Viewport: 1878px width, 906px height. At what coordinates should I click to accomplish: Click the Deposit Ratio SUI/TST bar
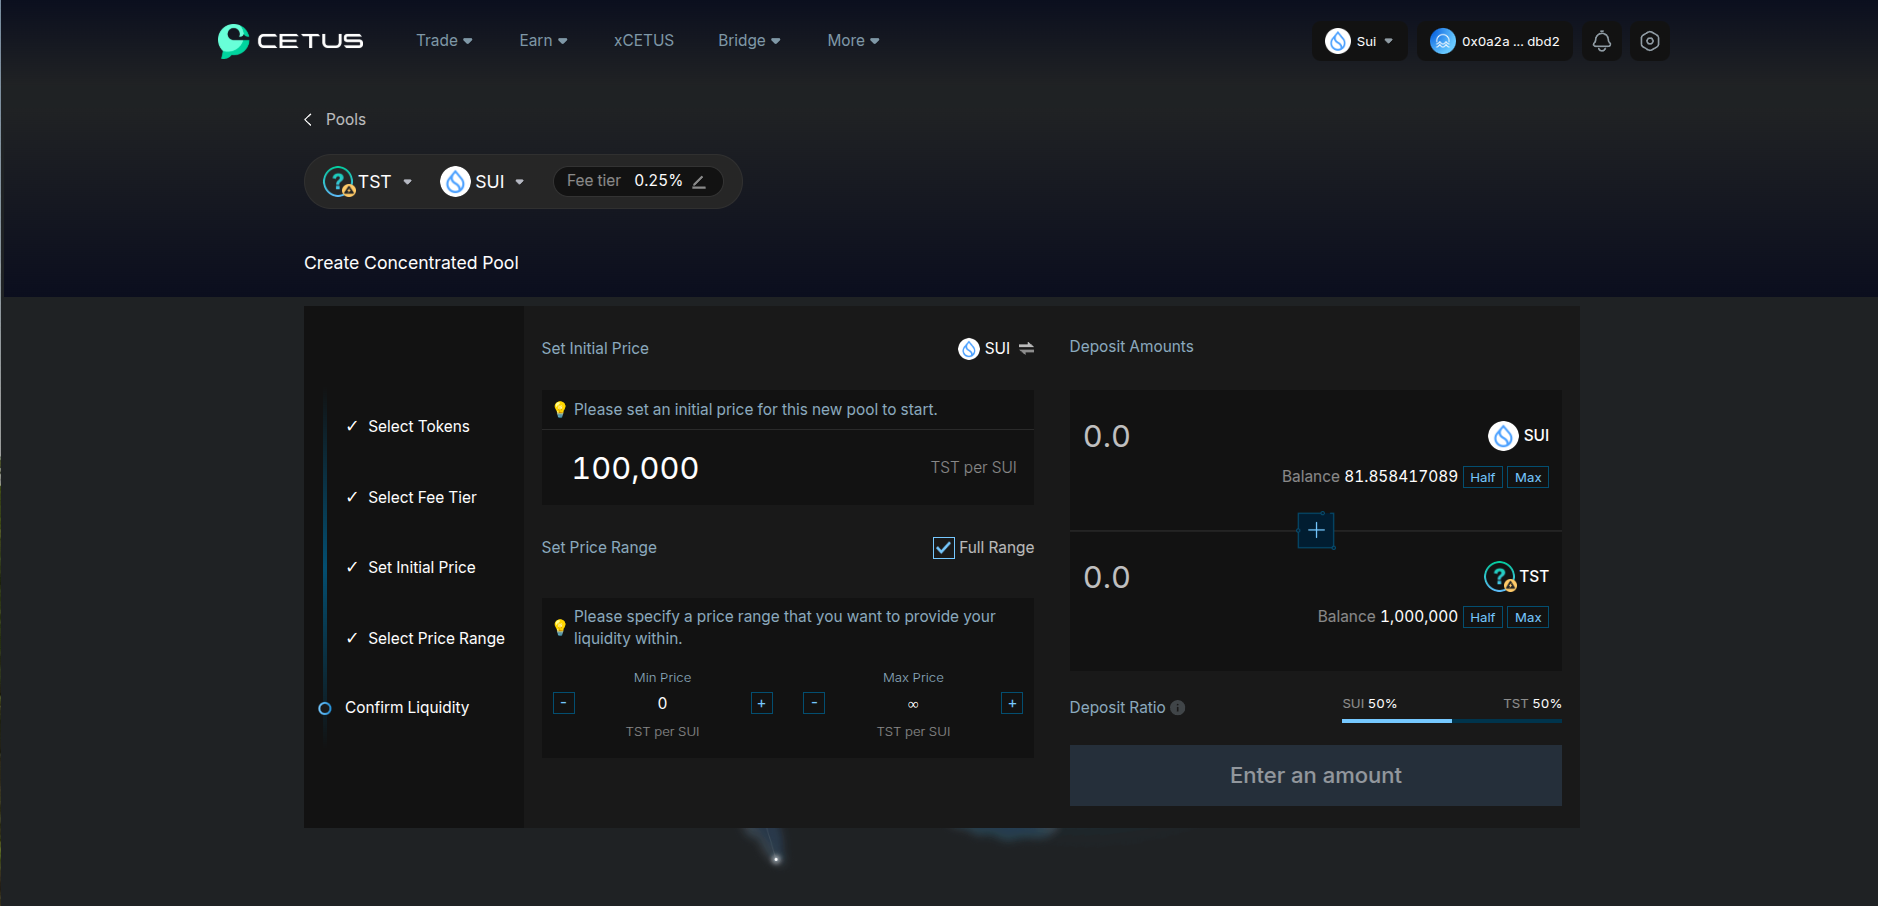(x=1452, y=720)
